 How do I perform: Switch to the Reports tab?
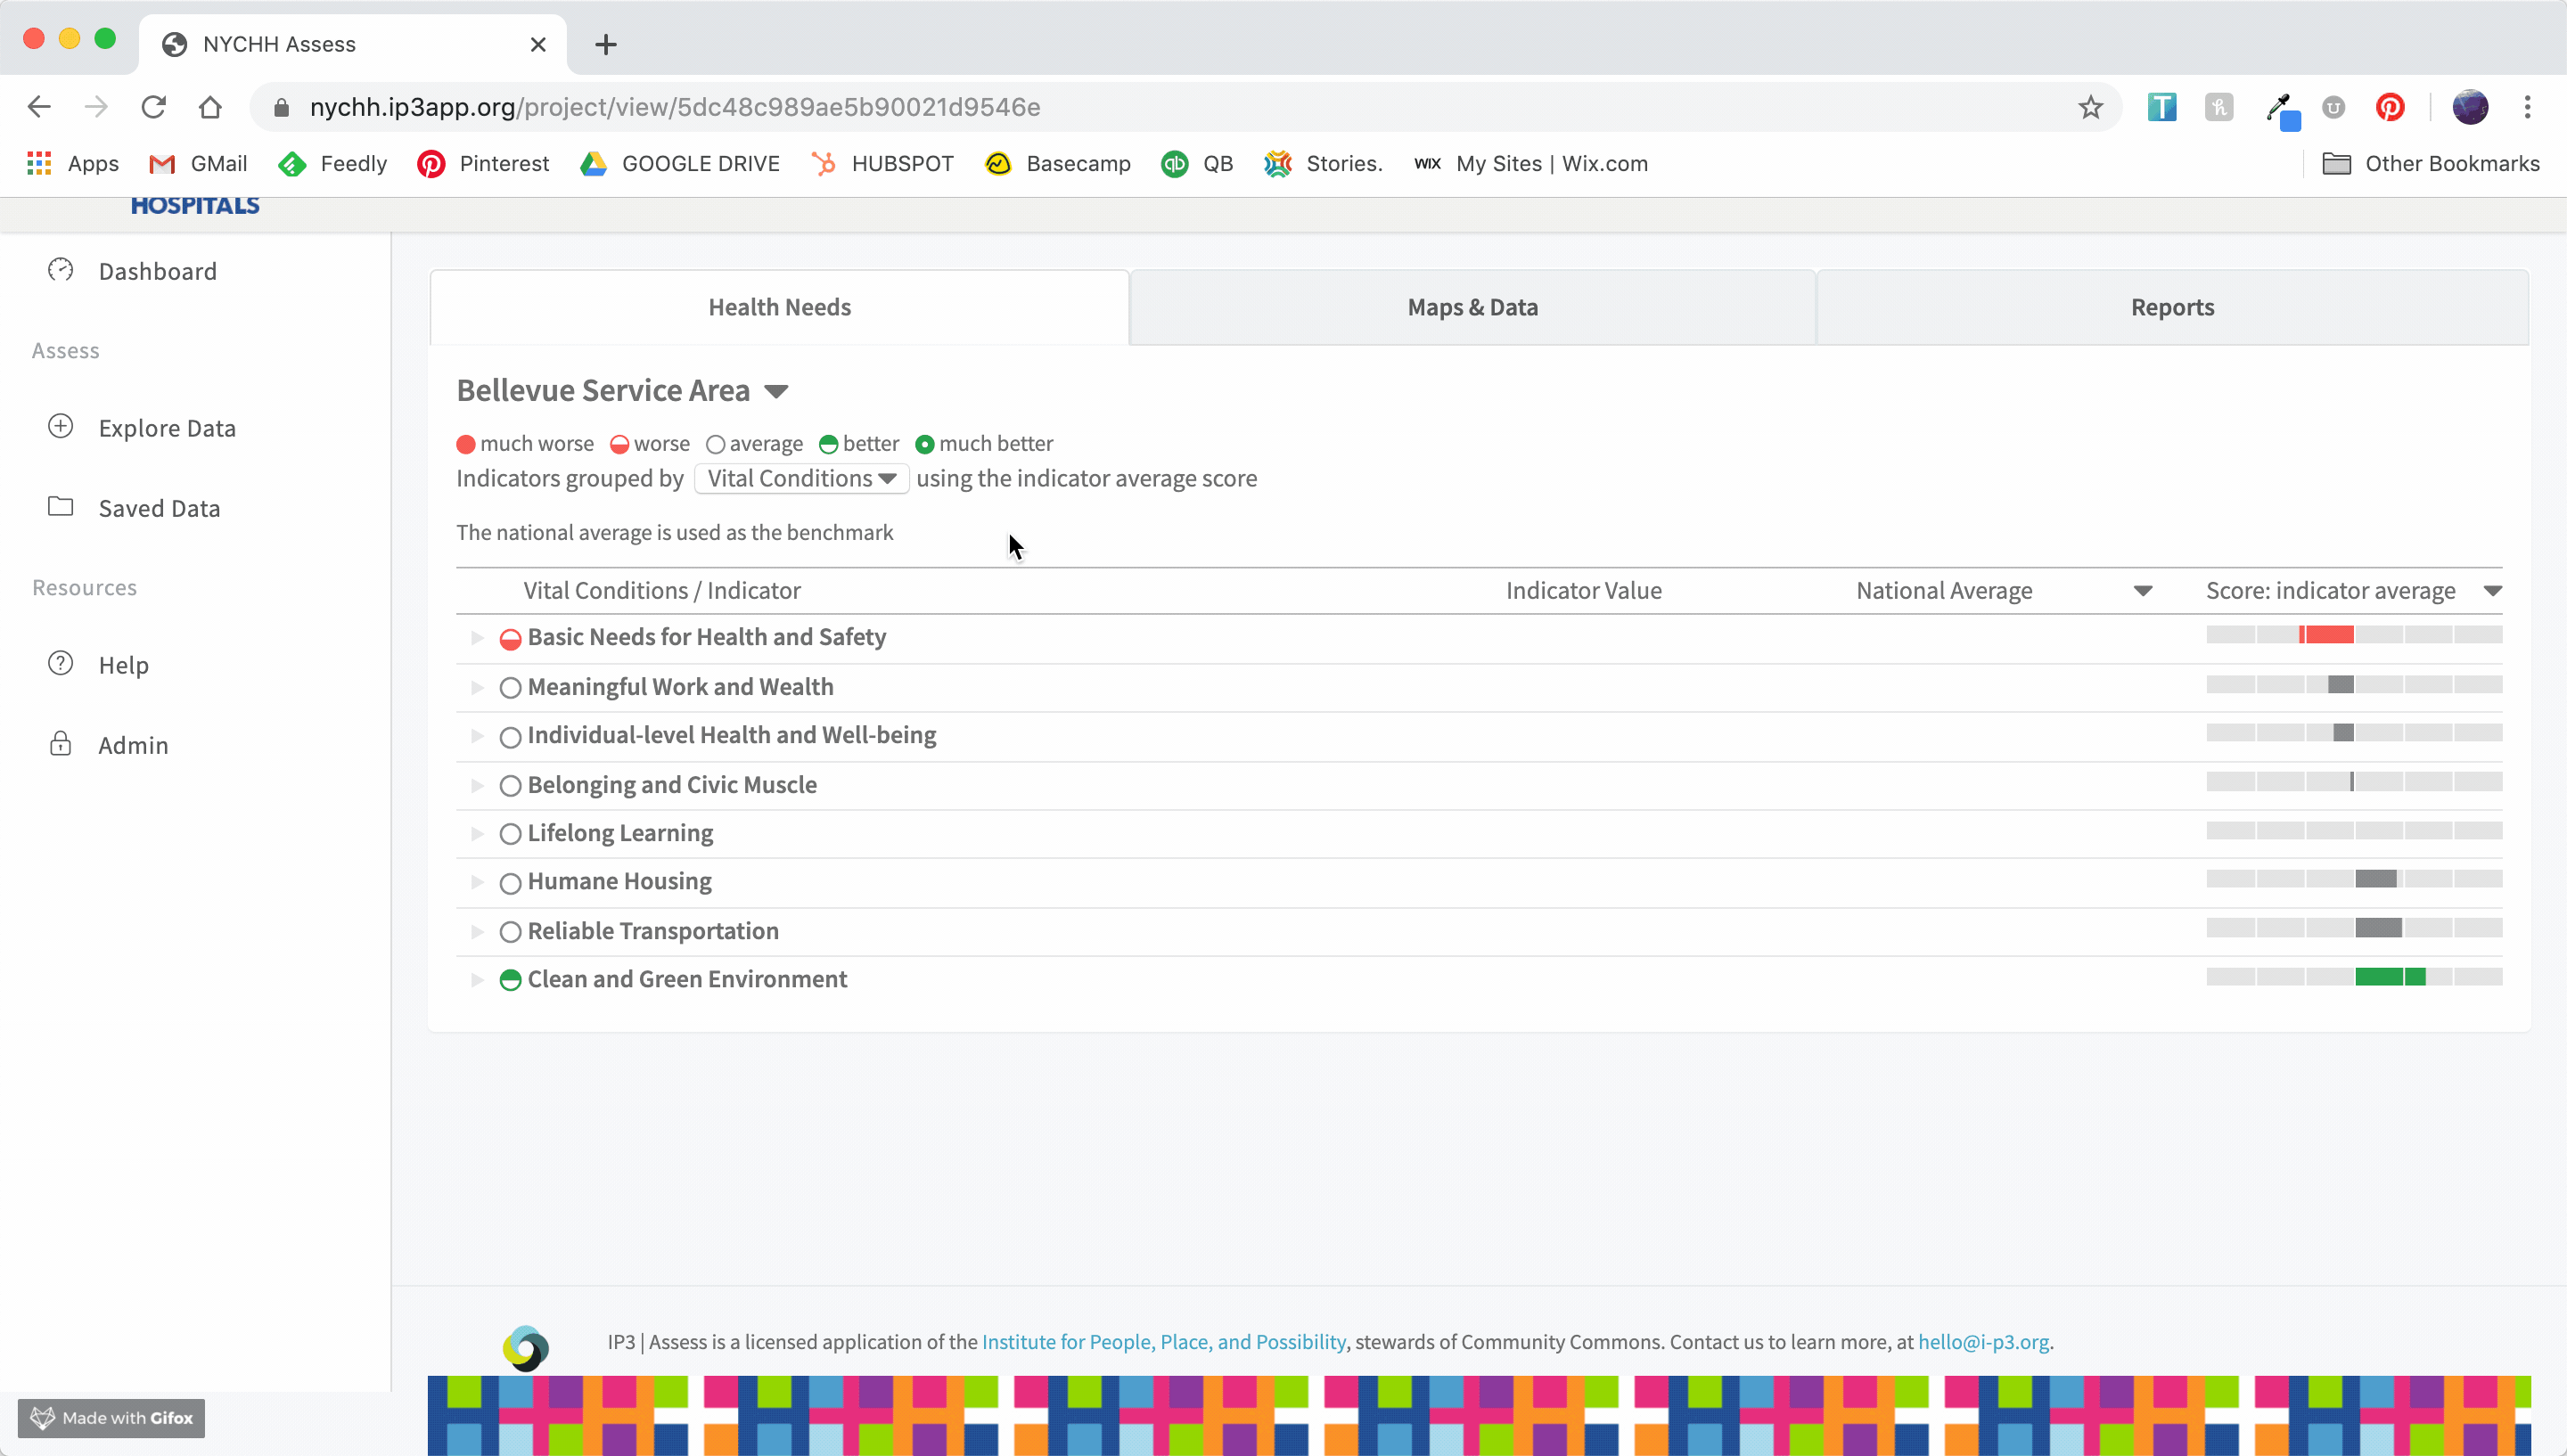(x=2172, y=307)
